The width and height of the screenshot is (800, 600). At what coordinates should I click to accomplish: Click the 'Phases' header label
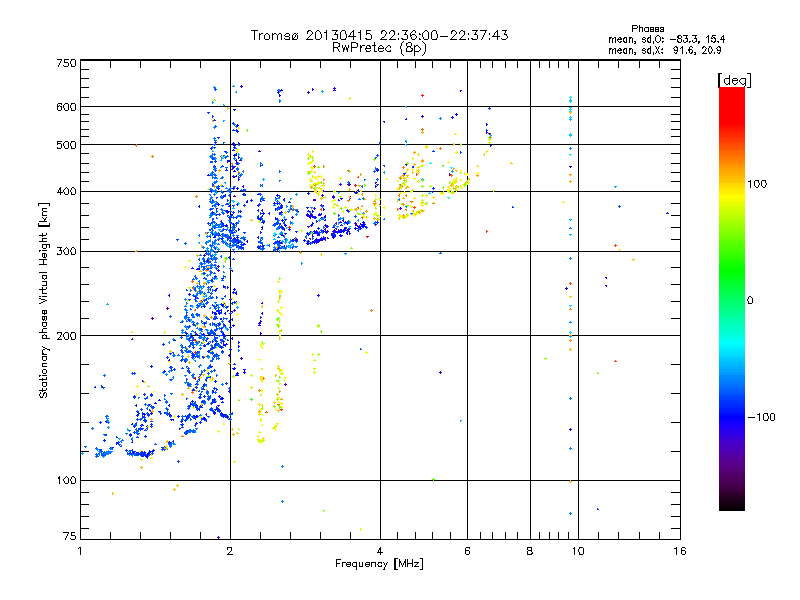click(647, 29)
